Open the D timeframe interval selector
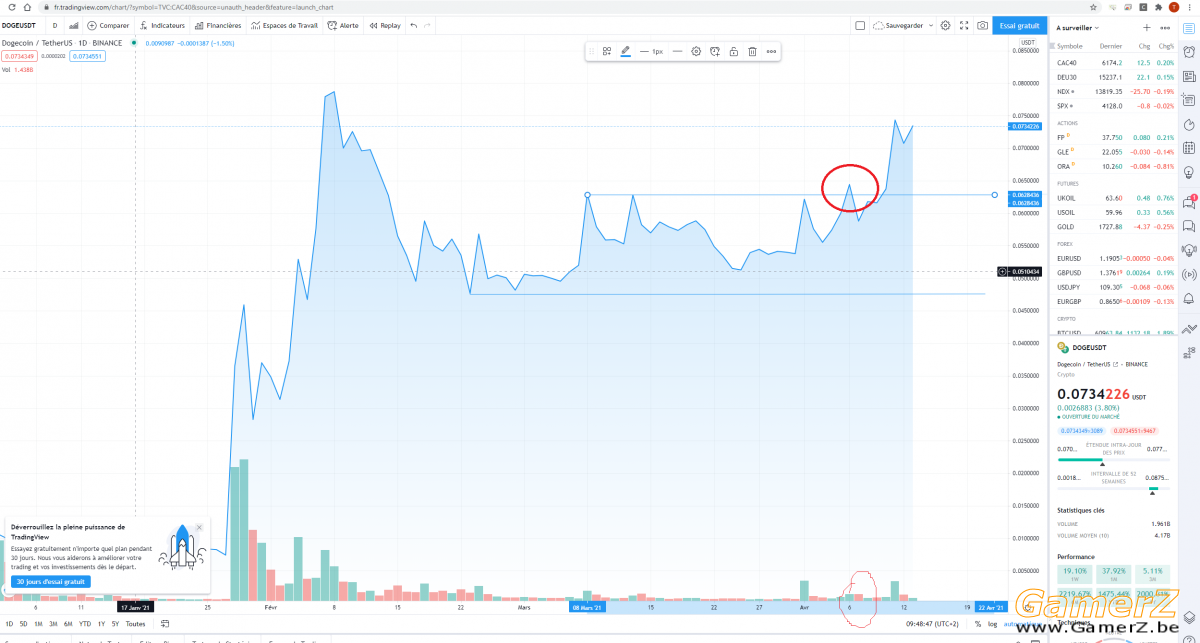1200x643 pixels. click(x=54, y=25)
